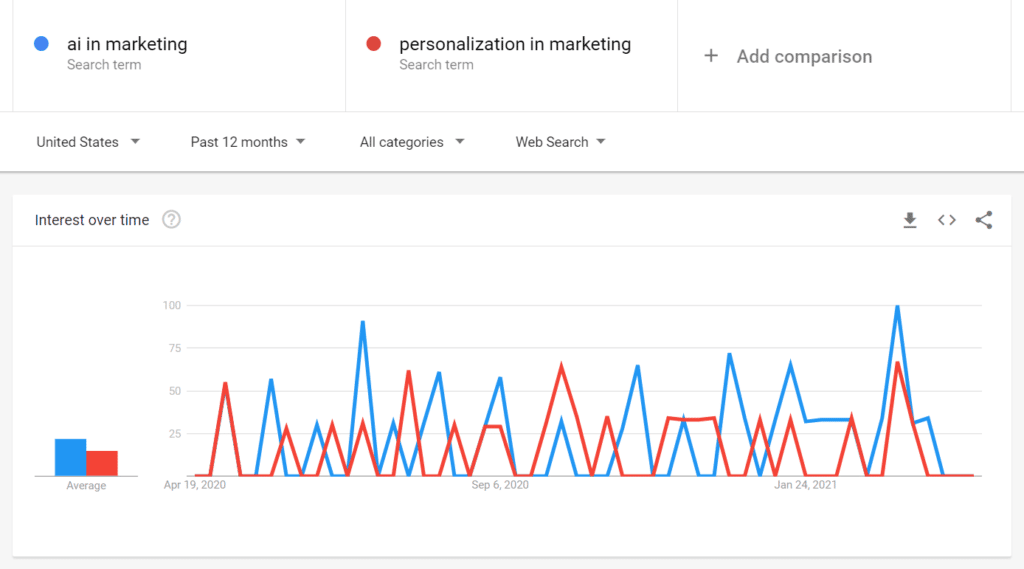
Task: Click the blue line's peak at 100
Action: (x=897, y=307)
